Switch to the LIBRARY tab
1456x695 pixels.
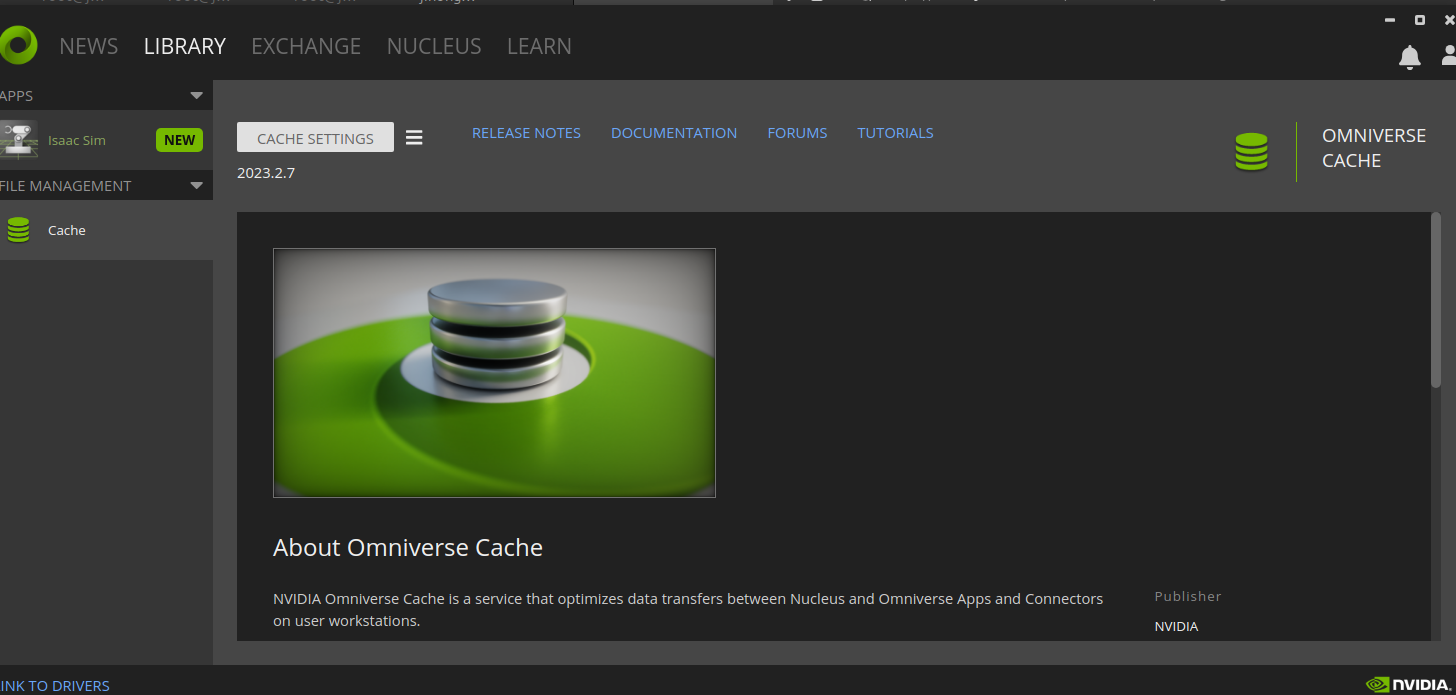tap(185, 46)
